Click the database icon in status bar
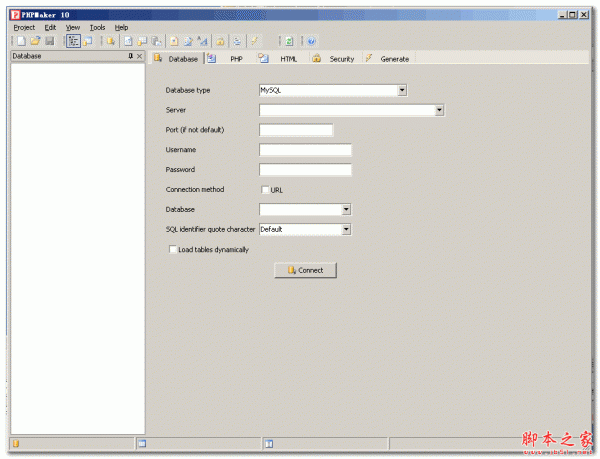 [x=16, y=444]
